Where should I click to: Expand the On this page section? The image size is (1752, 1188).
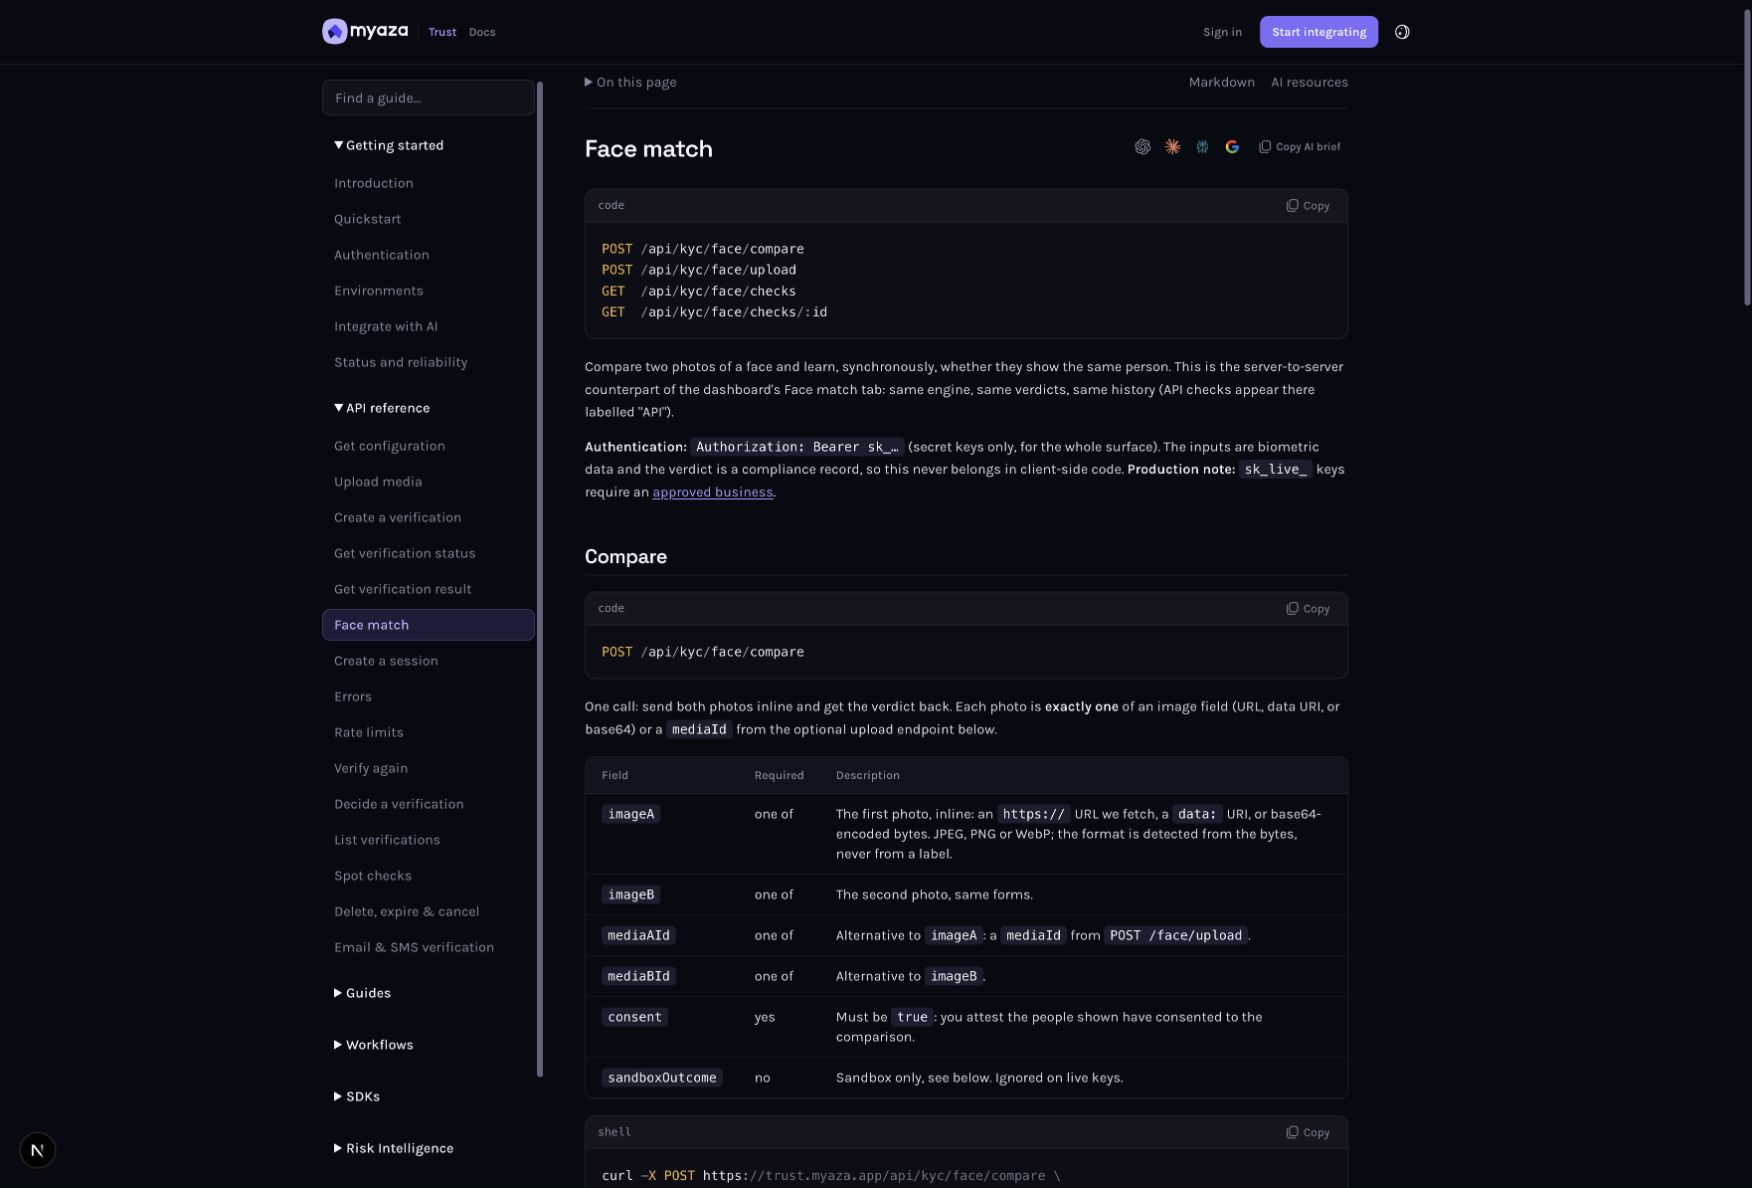[630, 82]
